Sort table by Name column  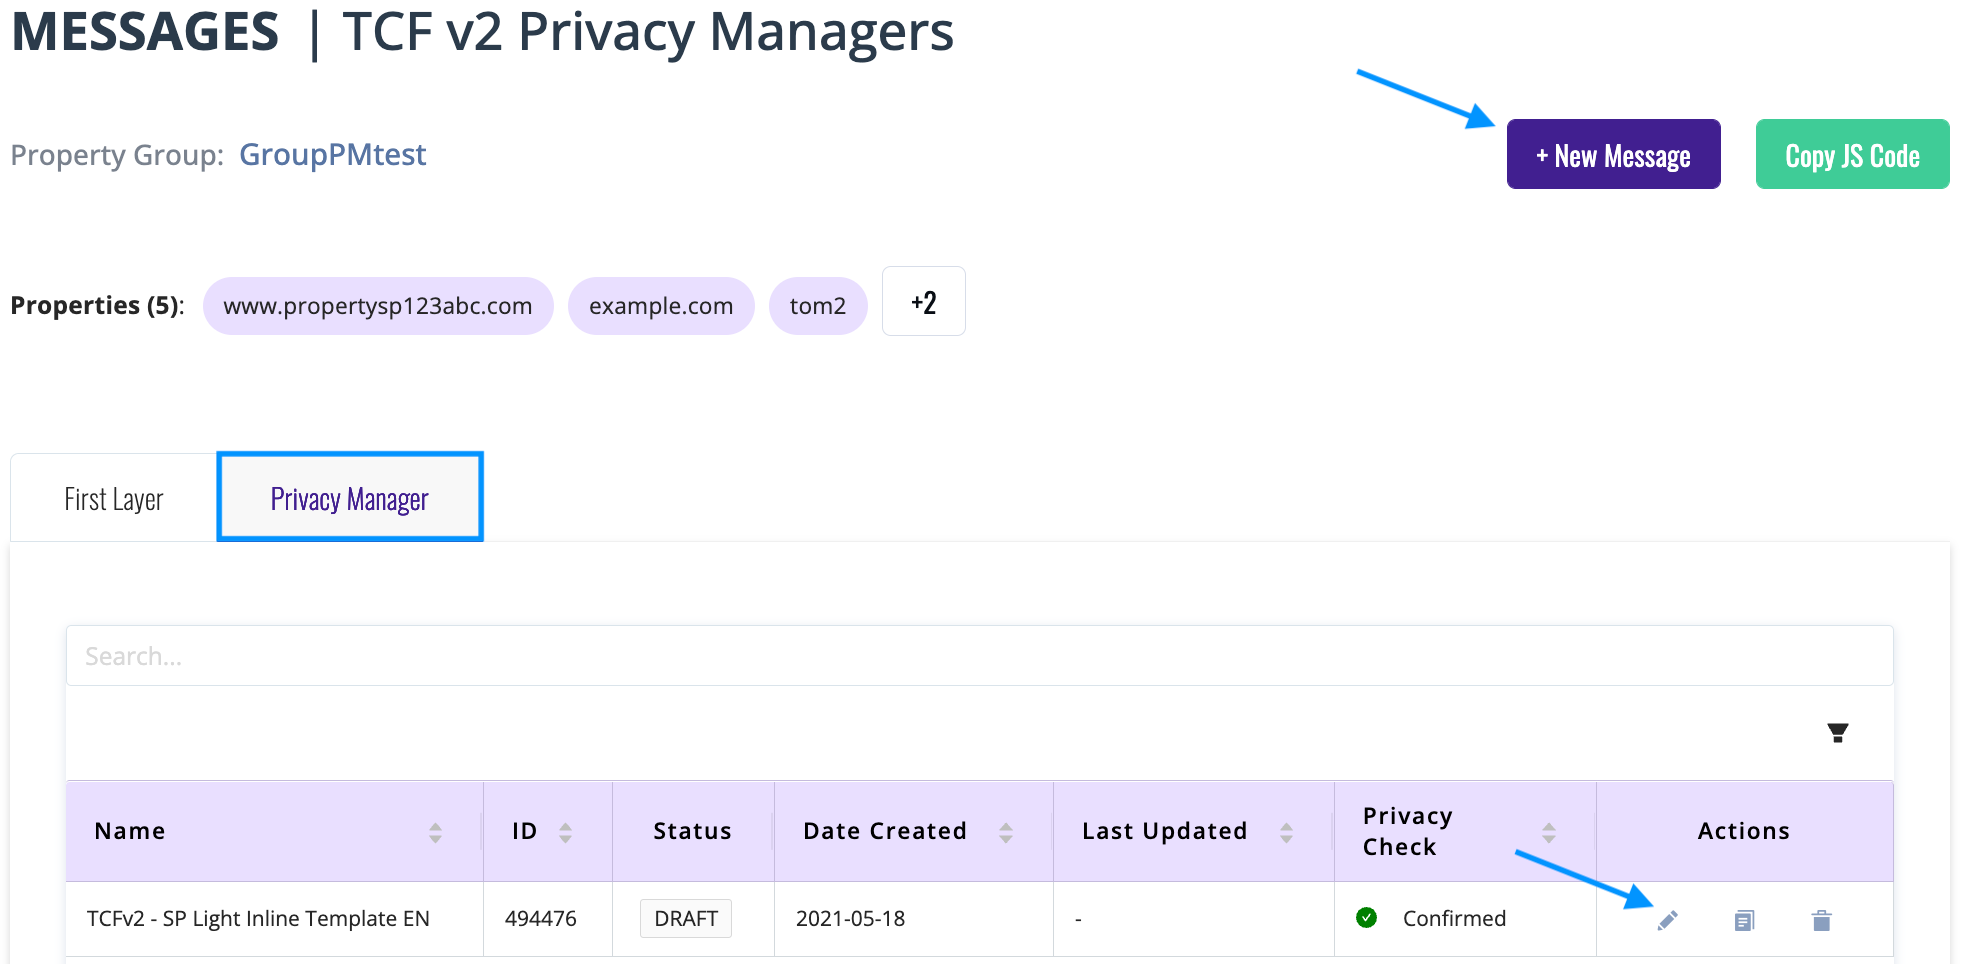click(x=435, y=832)
